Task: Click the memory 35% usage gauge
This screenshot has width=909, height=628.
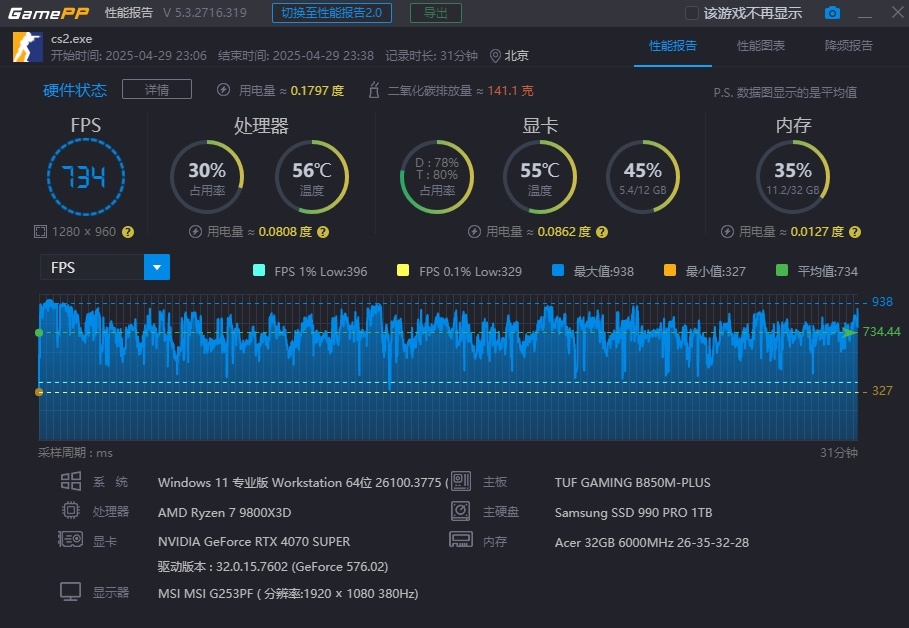Action: click(793, 177)
